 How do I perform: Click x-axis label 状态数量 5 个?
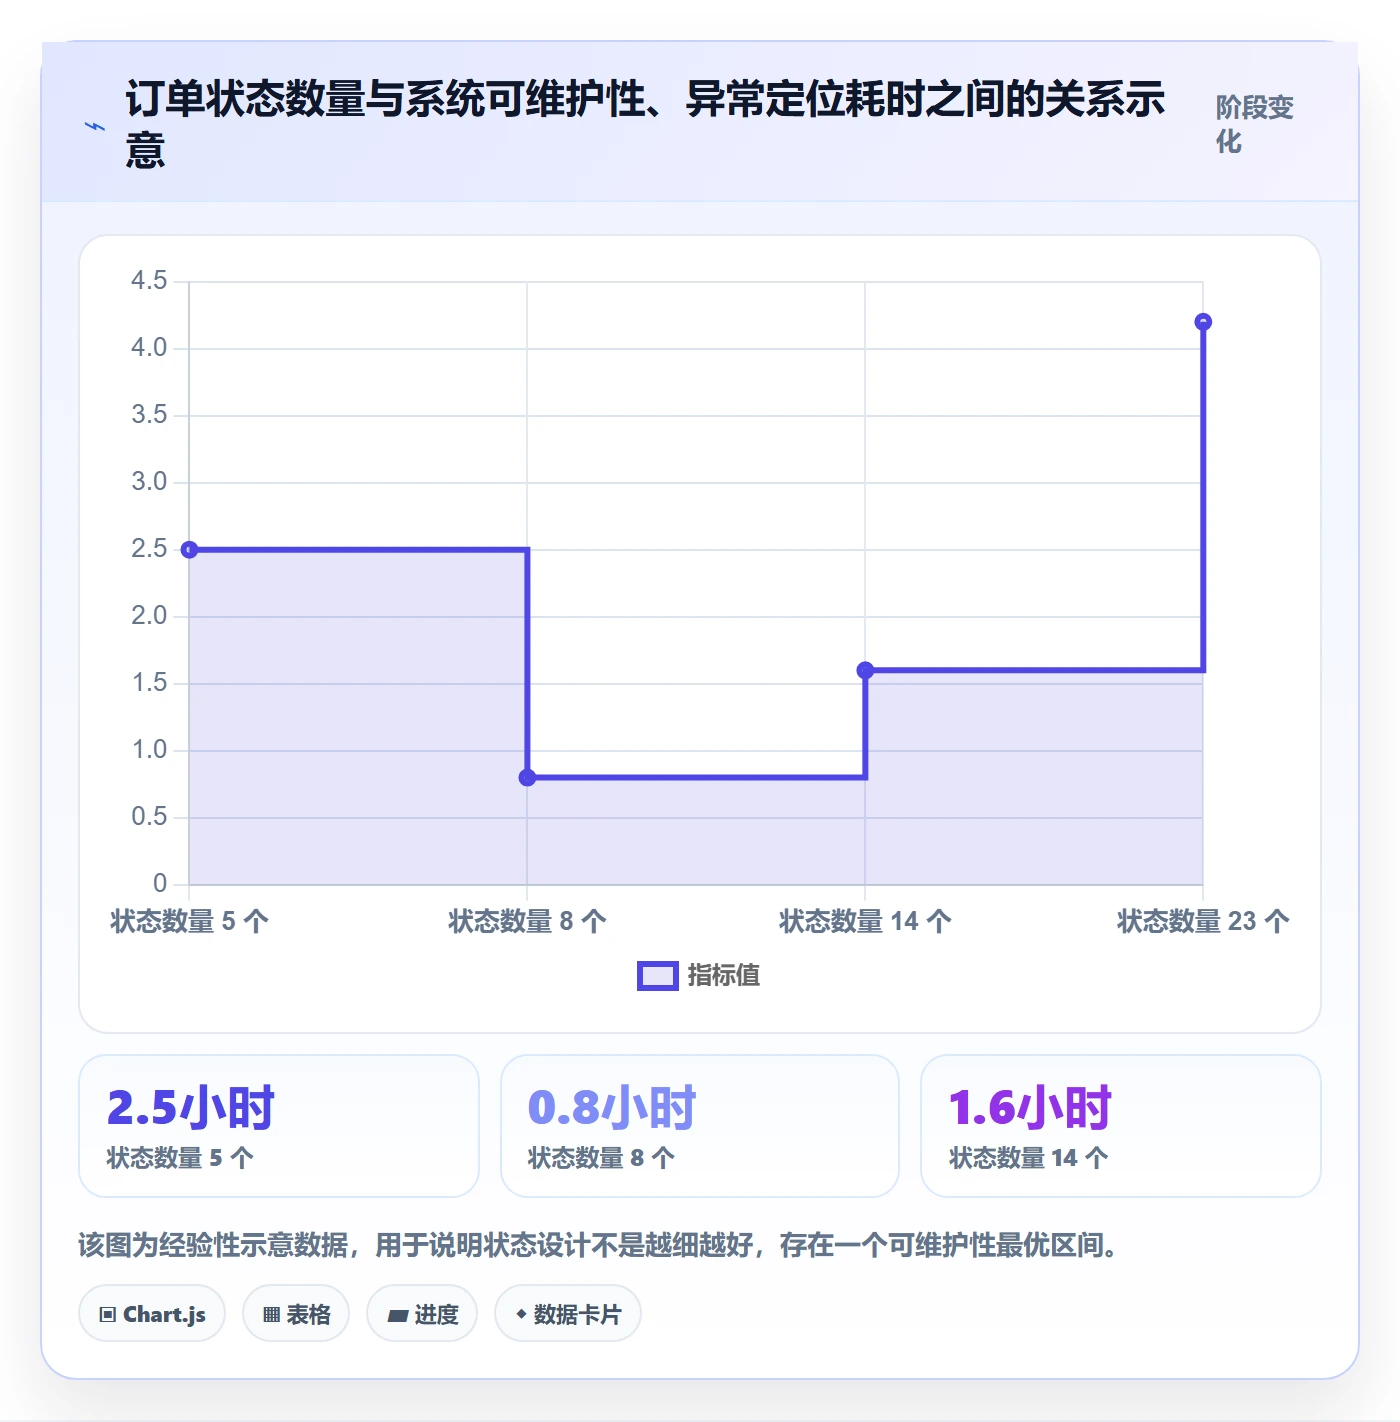pyautogui.click(x=189, y=921)
